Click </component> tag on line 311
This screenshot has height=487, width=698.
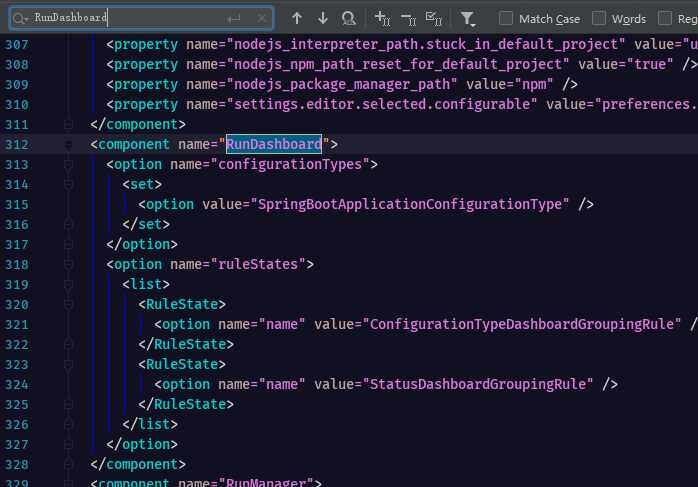coord(138,124)
